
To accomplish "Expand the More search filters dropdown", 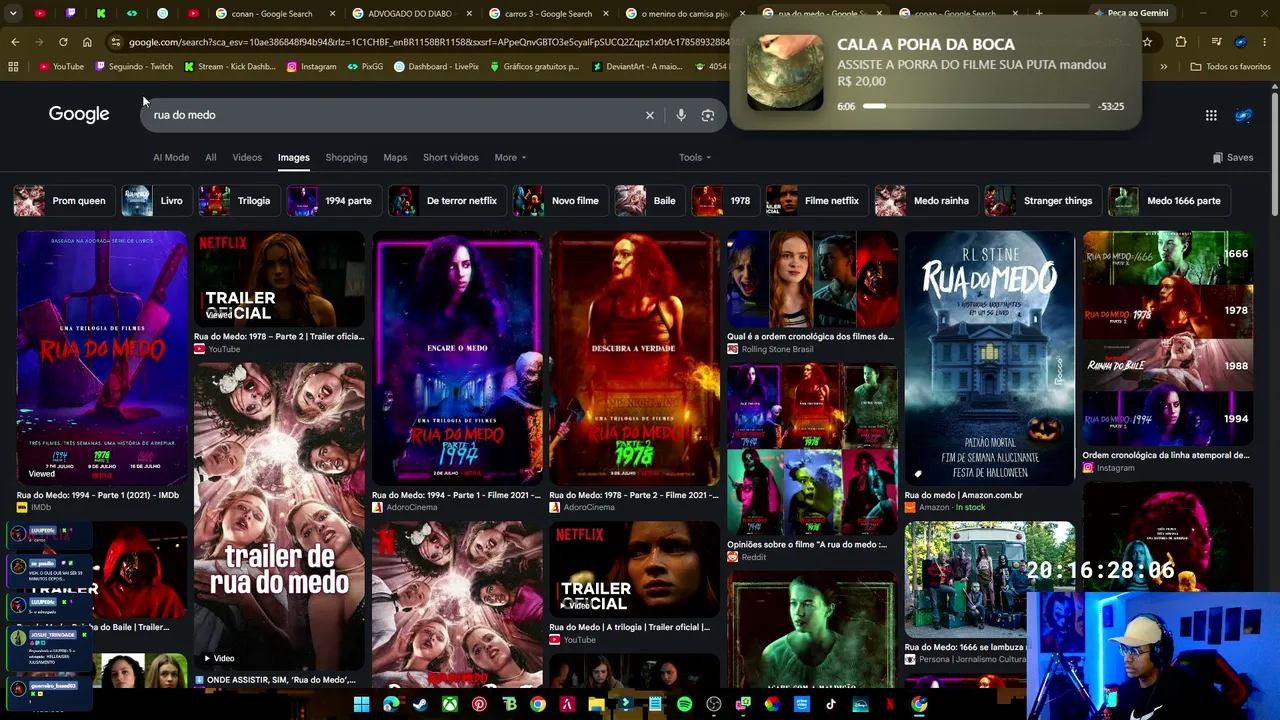I will [510, 157].
